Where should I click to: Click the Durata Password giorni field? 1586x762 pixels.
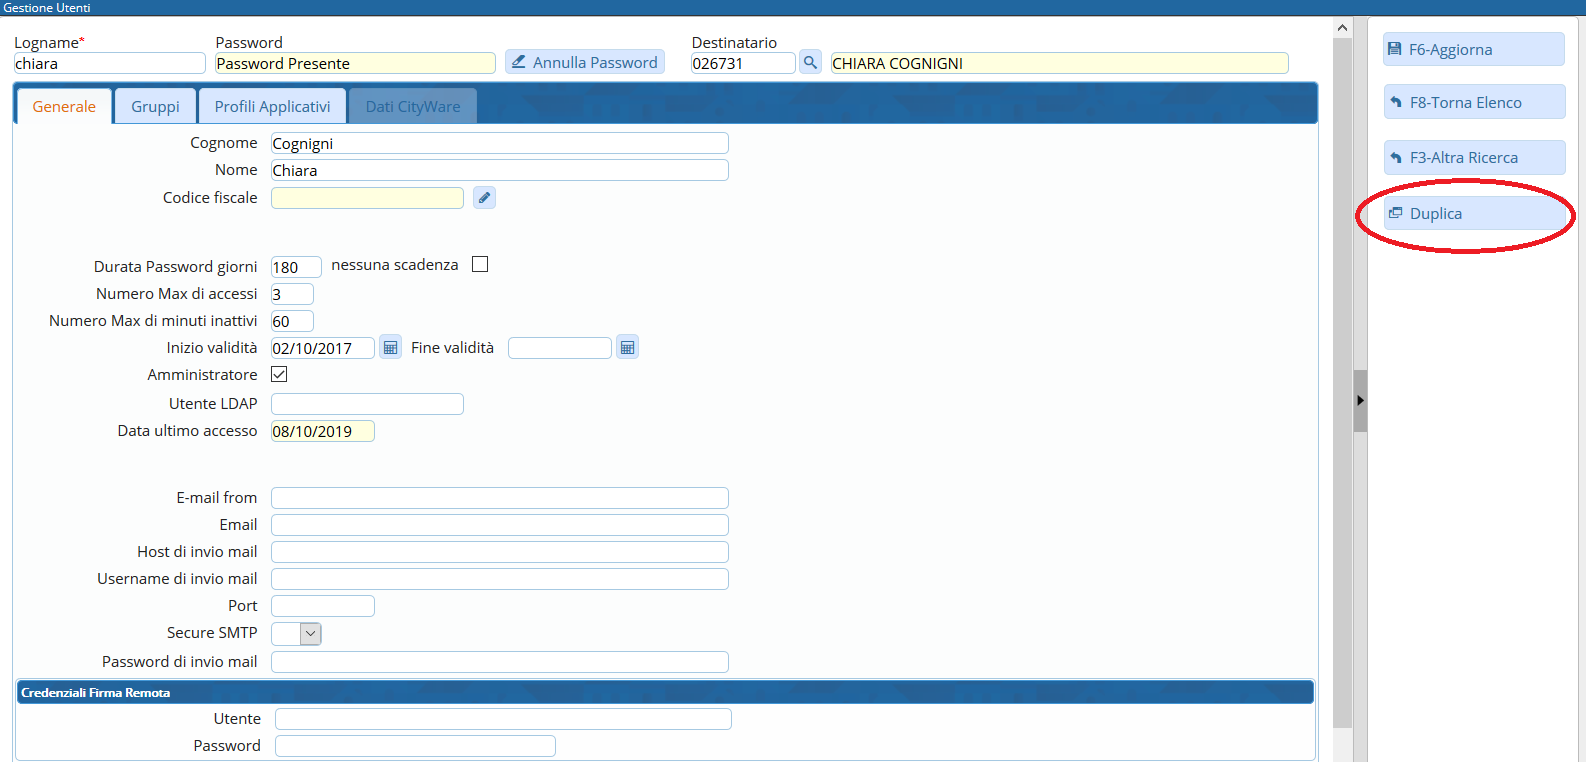(295, 267)
